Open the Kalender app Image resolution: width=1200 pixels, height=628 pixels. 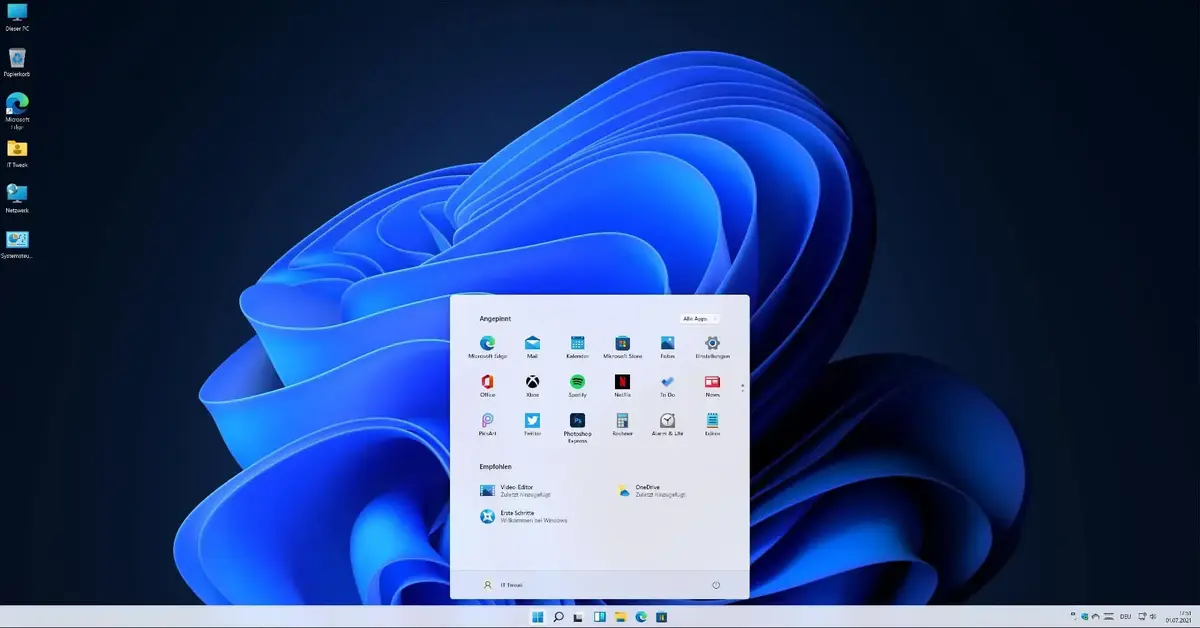click(x=577, y=345)
